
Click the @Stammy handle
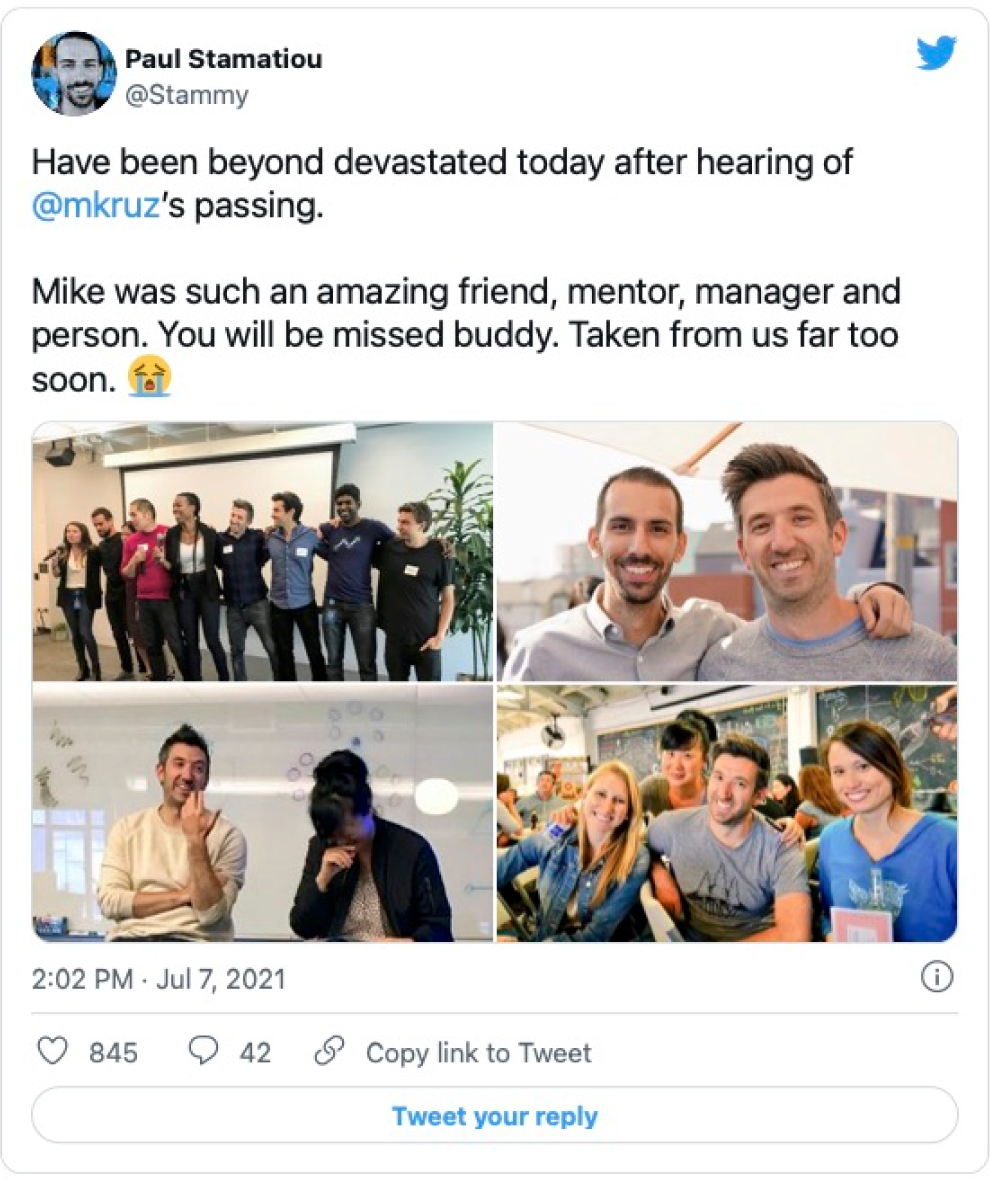pyautogui.click(x=187, y=96)
